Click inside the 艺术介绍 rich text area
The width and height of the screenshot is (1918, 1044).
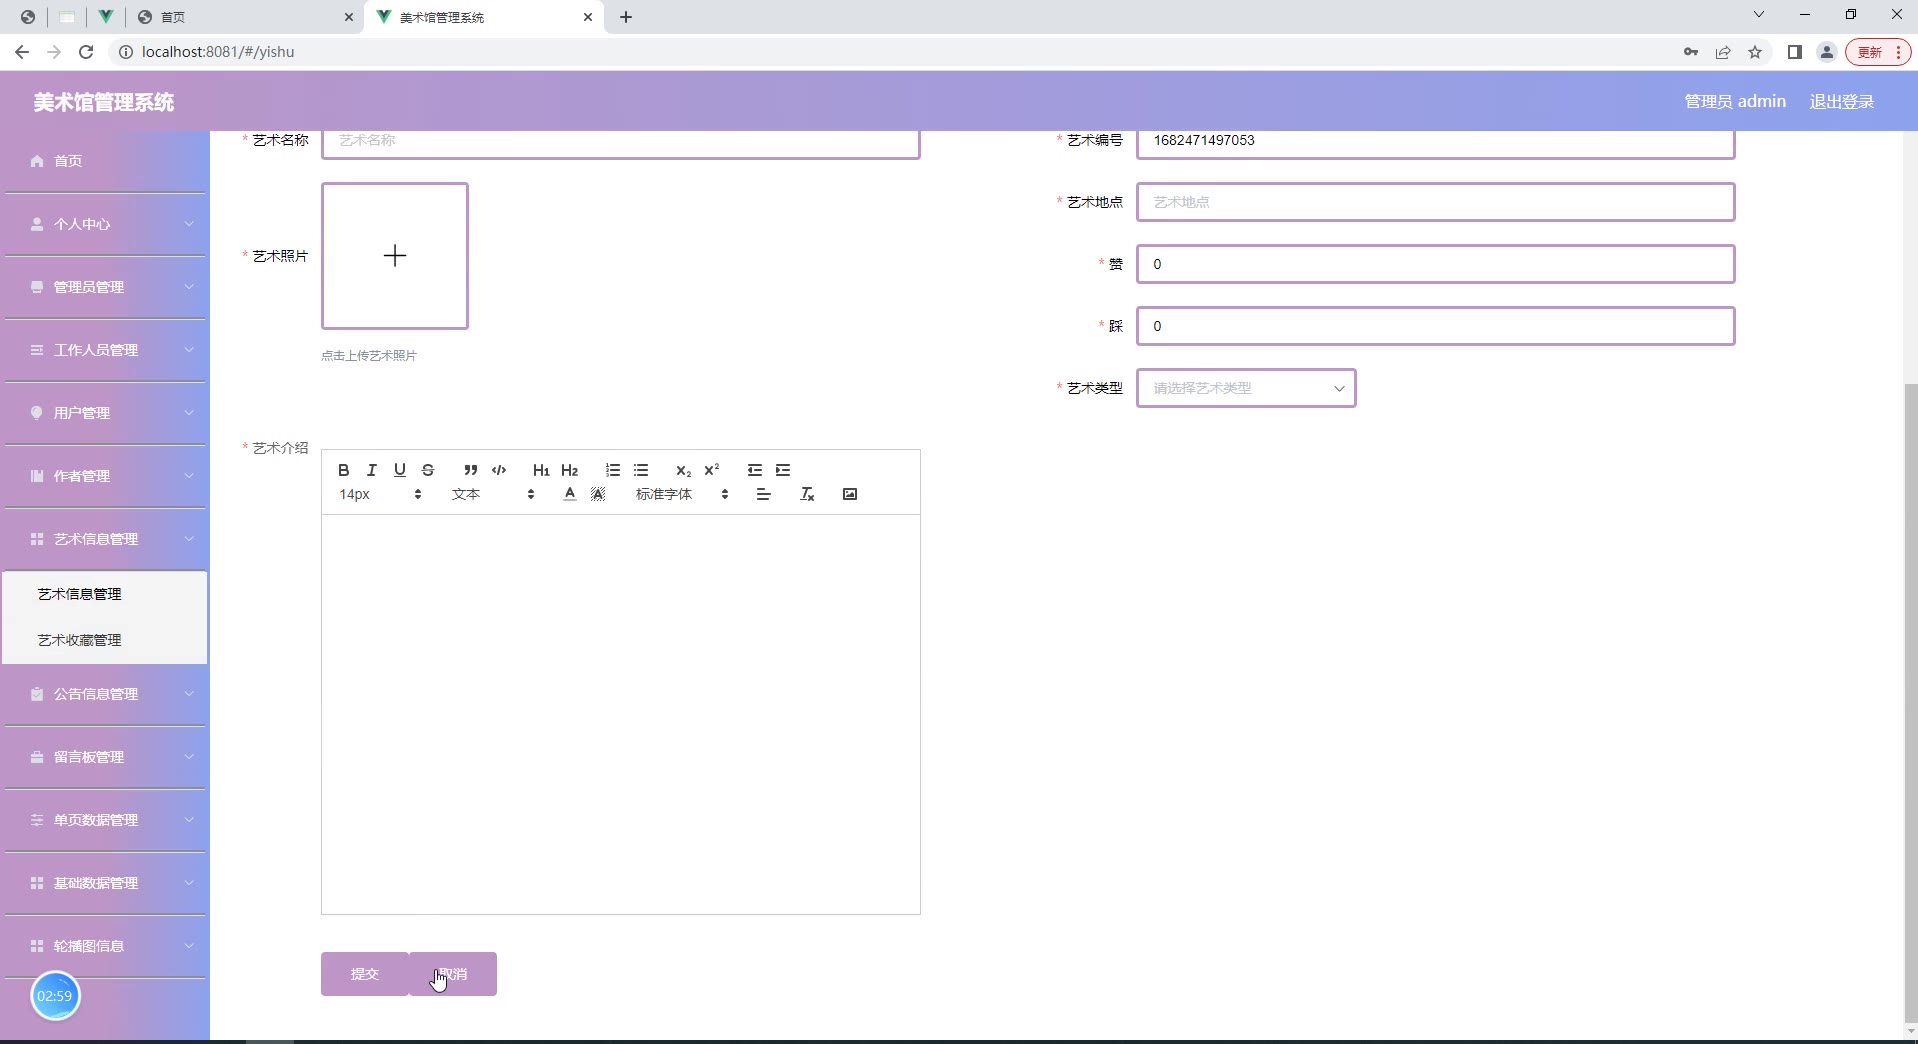(x=621, y=714)
